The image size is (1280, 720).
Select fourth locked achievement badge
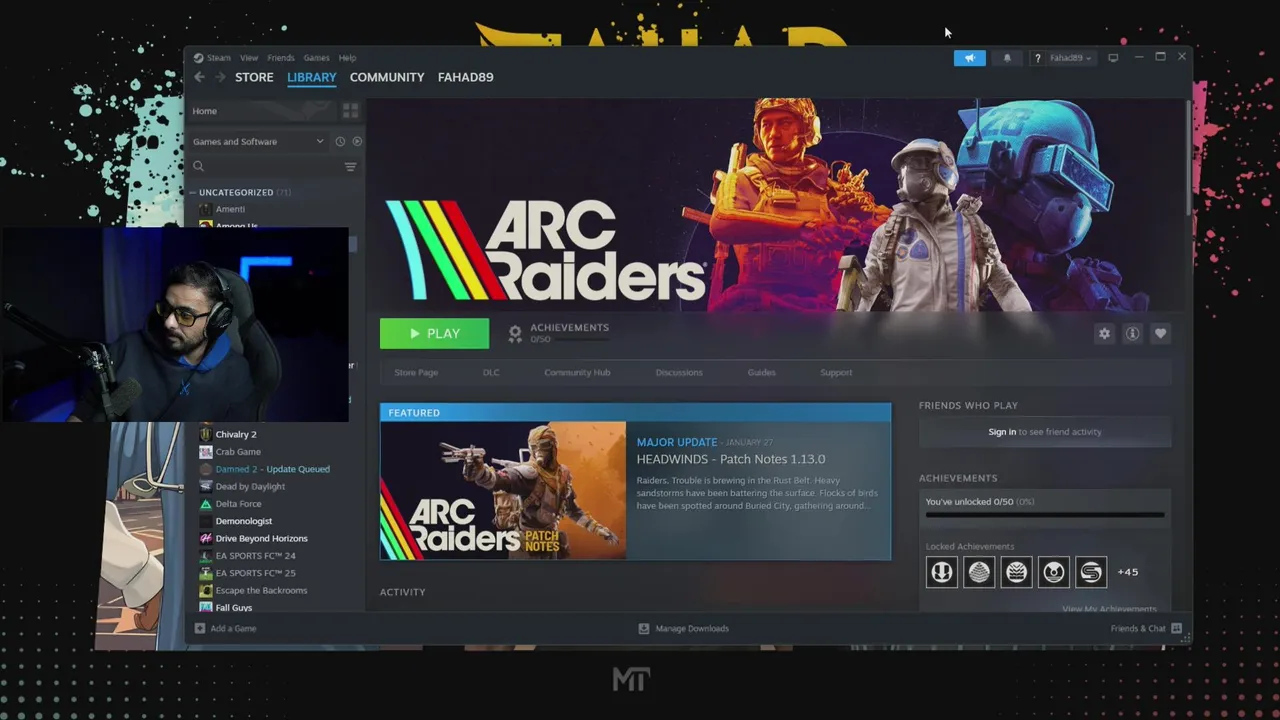(1054, 572)
